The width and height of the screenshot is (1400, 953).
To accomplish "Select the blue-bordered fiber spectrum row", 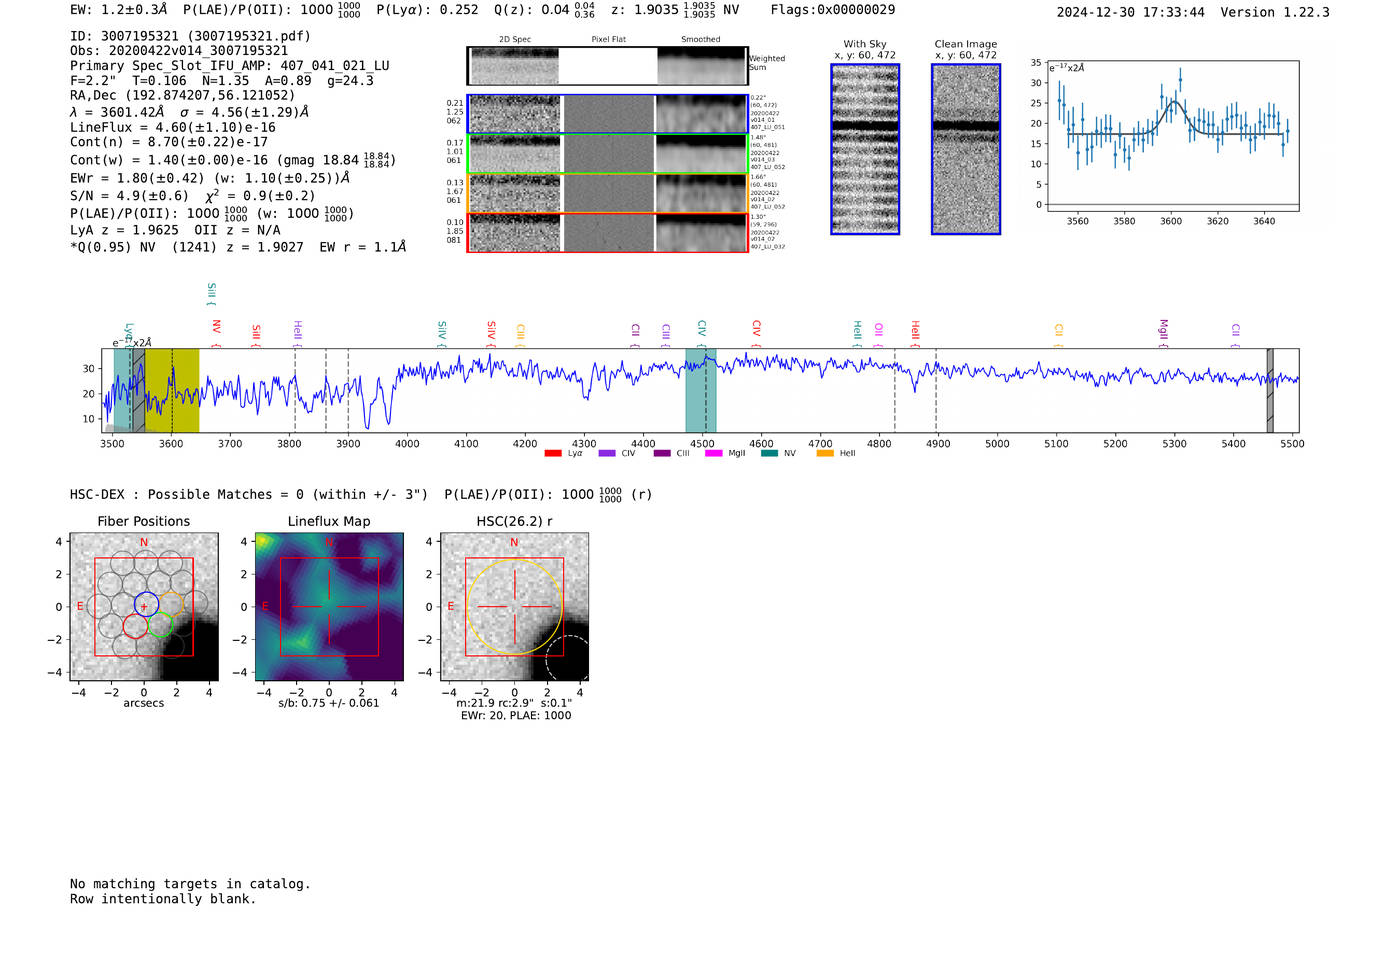I will click(x=607, y=114).
